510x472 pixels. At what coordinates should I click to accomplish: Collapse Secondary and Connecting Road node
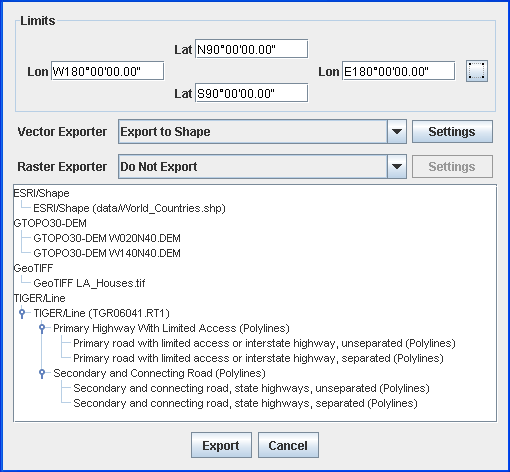tap(42, 373)
